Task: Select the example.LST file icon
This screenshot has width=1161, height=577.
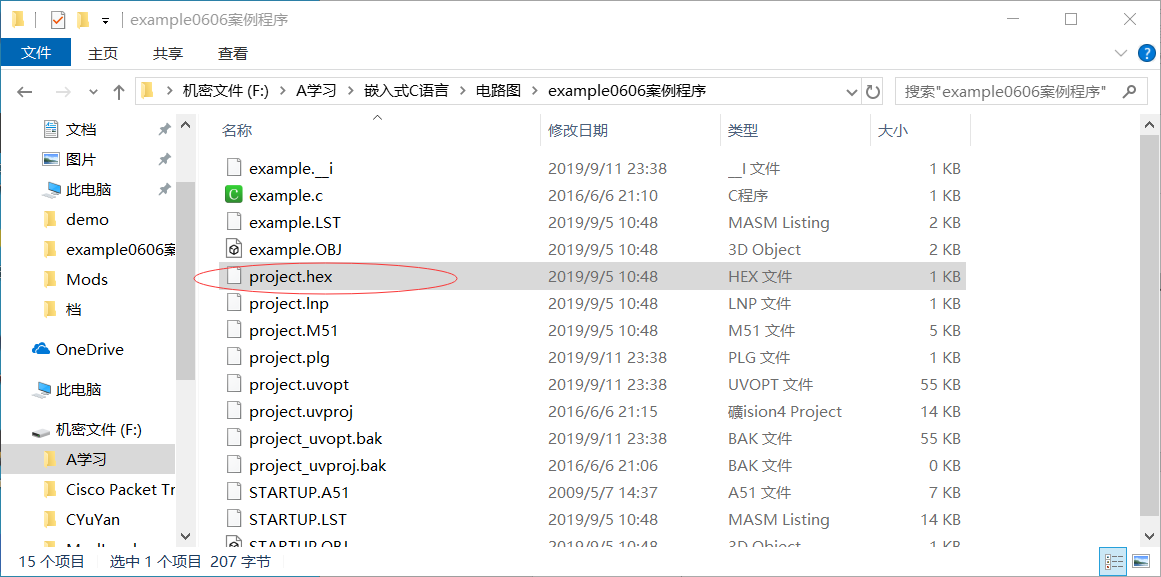Action: 234,222
